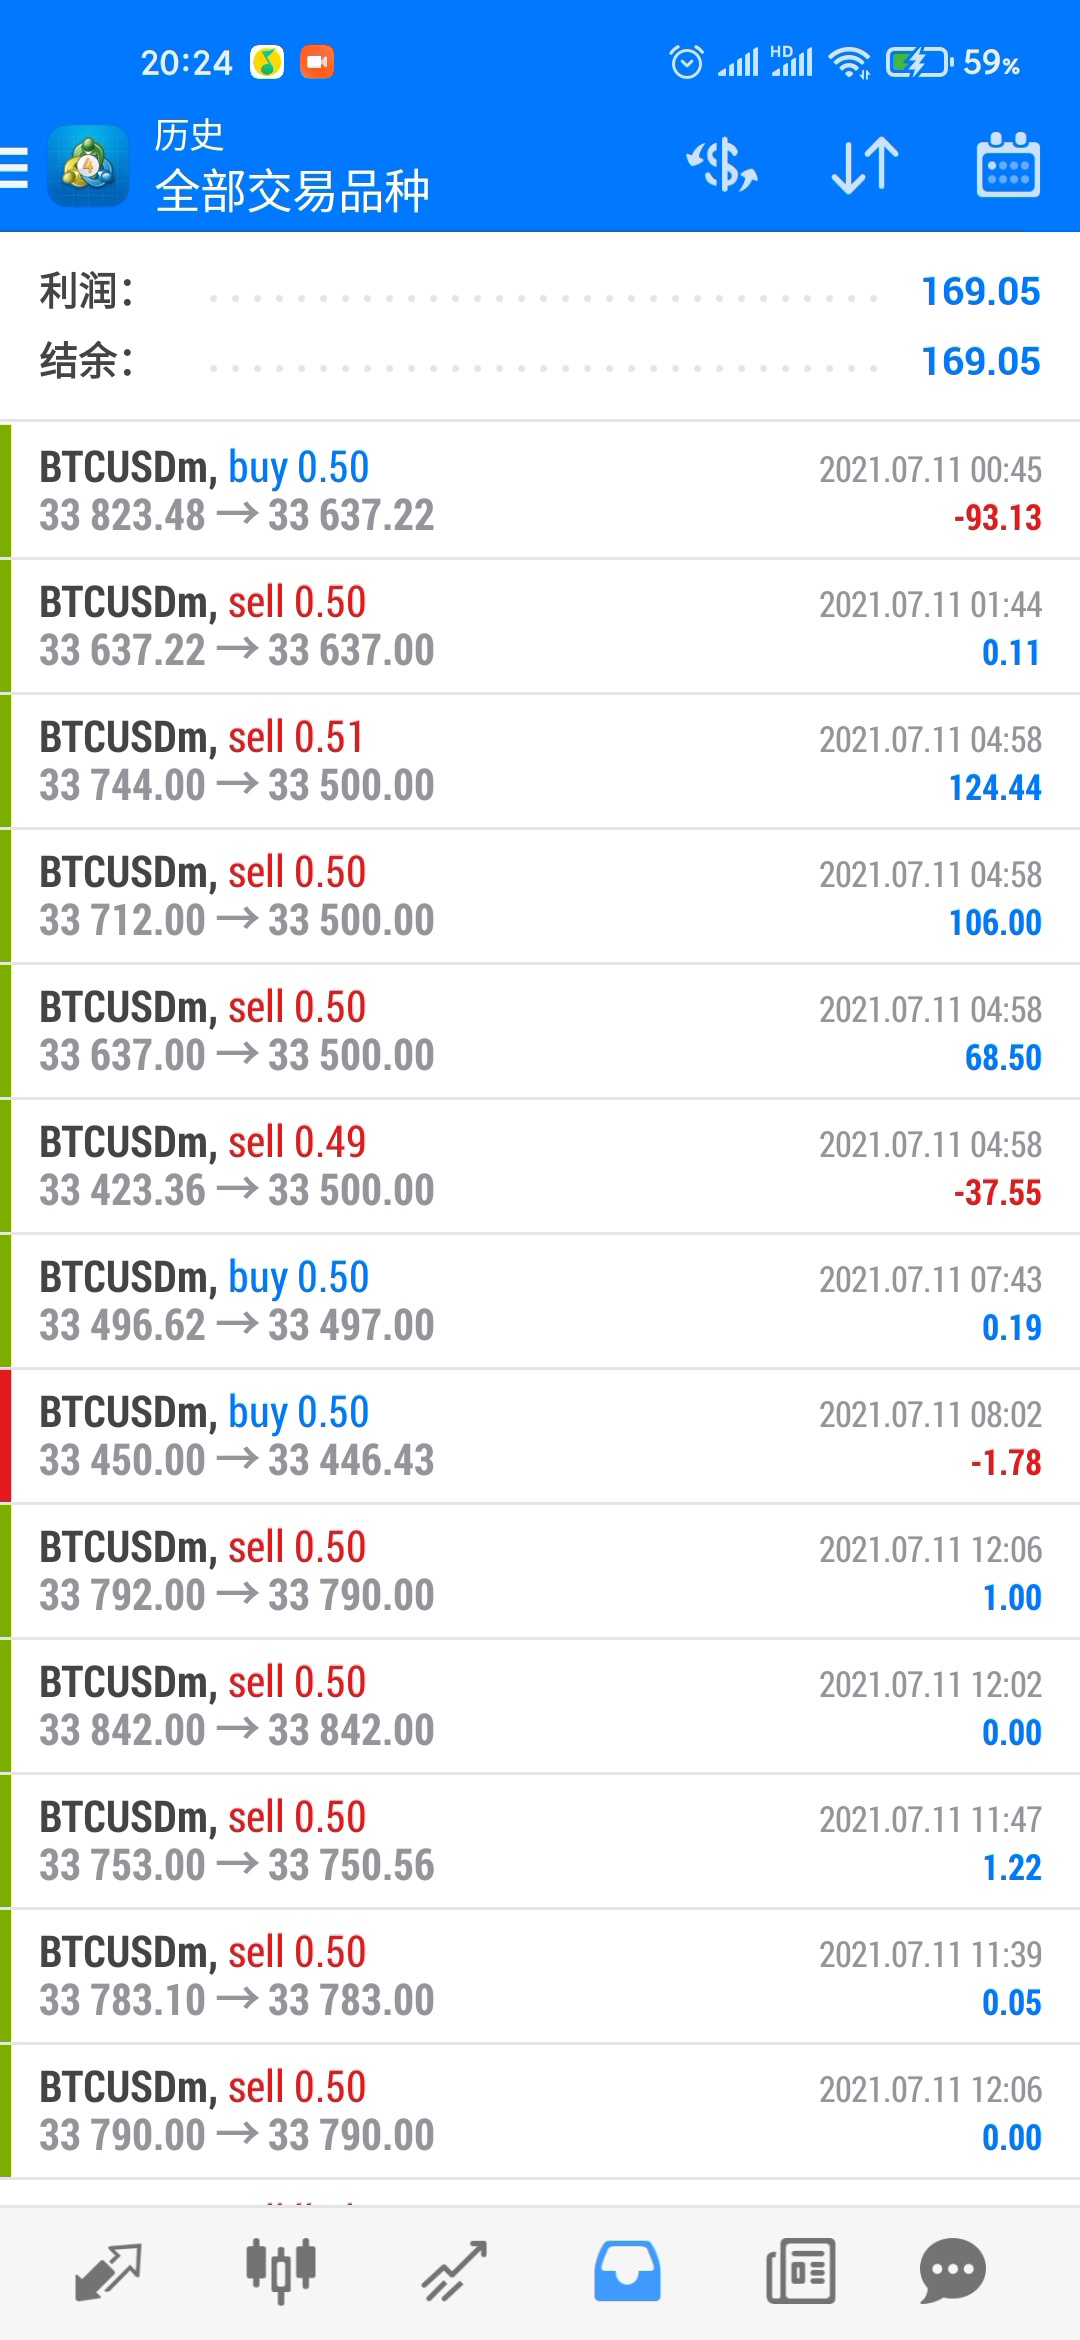Viewport: 1080px width, 2340px height.
Task: Open the calendar date range picker
Action: [1007, 165]
